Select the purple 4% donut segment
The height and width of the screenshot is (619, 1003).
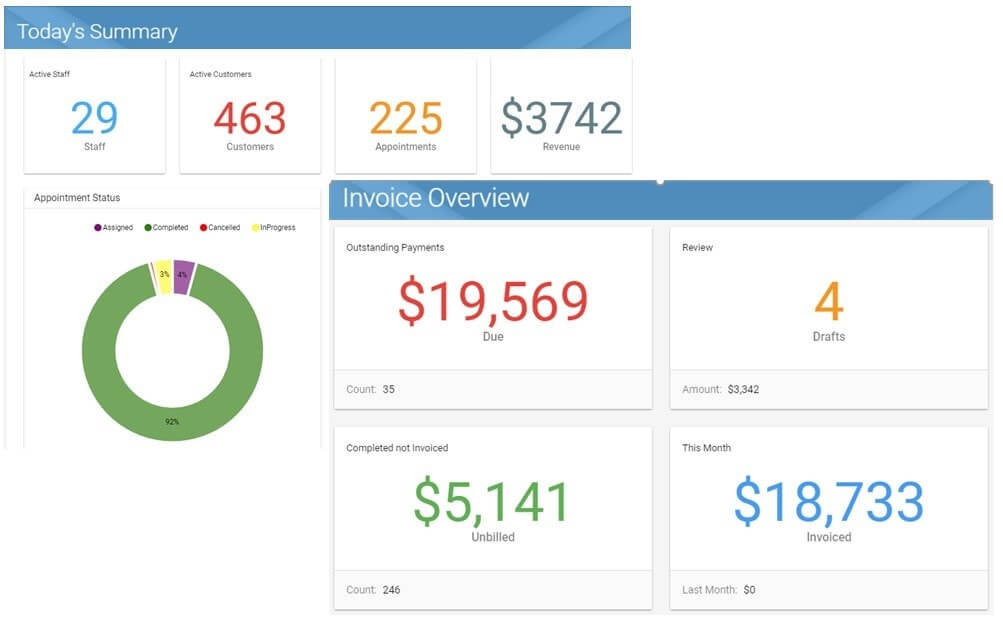tap(183, 276)
